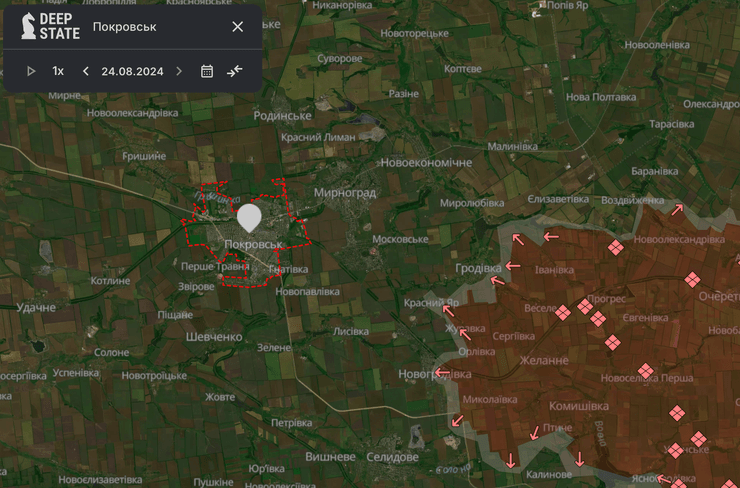Click the date 24.08.2024 label
This screenshot has width=740, height=488.
point(132,71)
